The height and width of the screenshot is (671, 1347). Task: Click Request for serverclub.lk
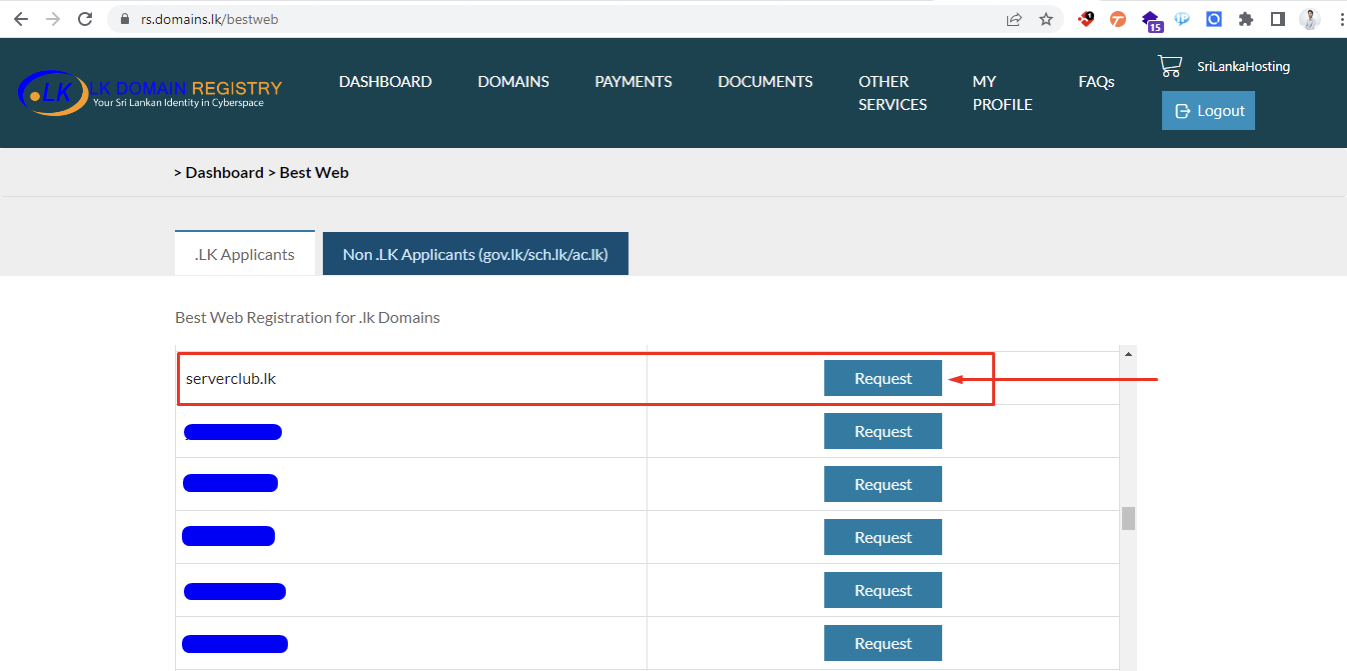point(882,378)
